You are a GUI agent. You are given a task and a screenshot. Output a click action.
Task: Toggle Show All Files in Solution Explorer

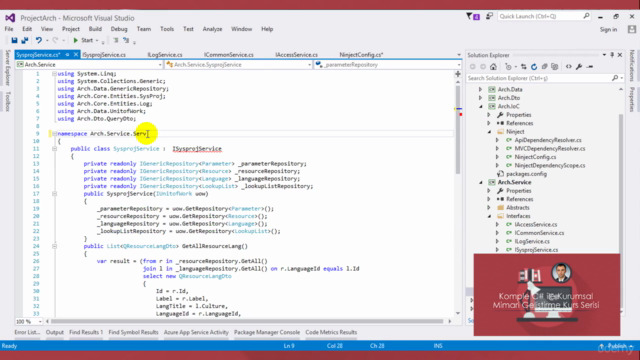(x=555, y=67)
